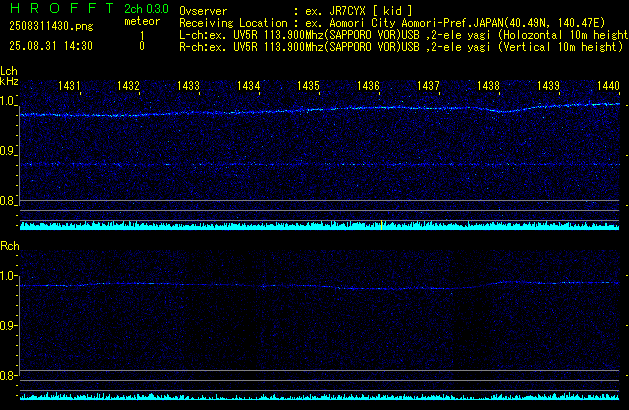Click the R-ch receiver description line

401,47
